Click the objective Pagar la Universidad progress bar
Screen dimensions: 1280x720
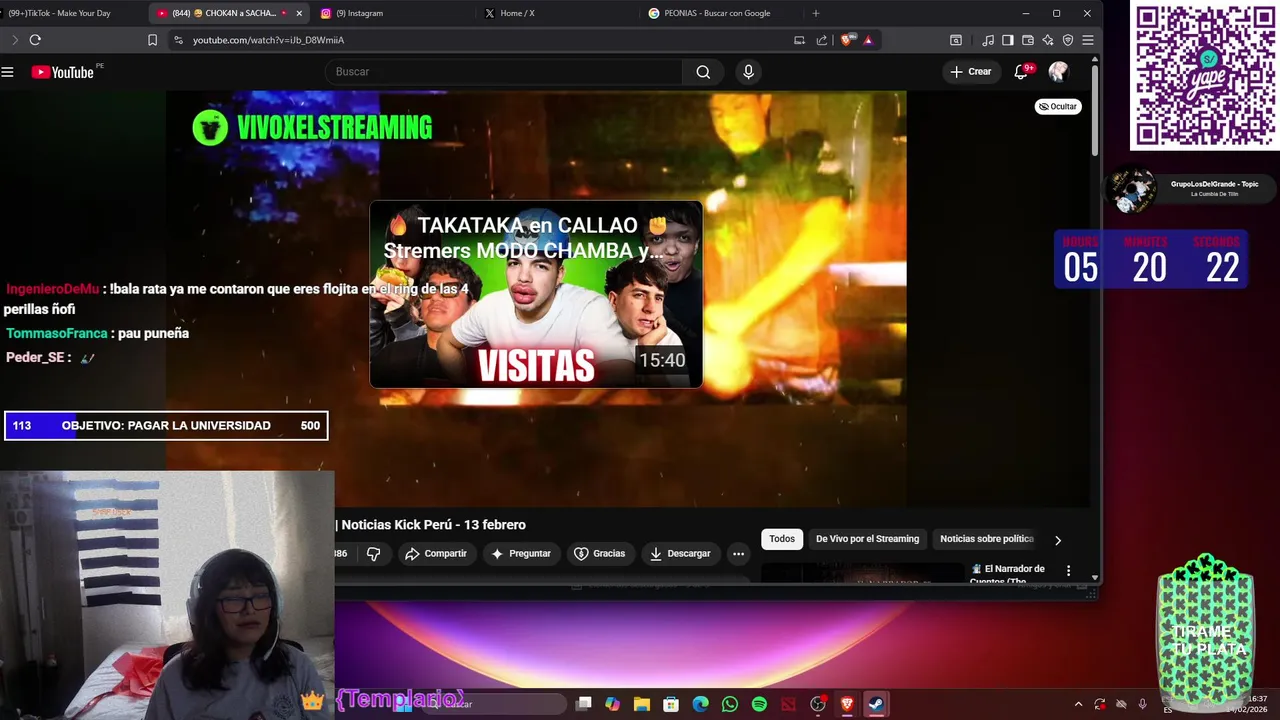coord(166,426)
